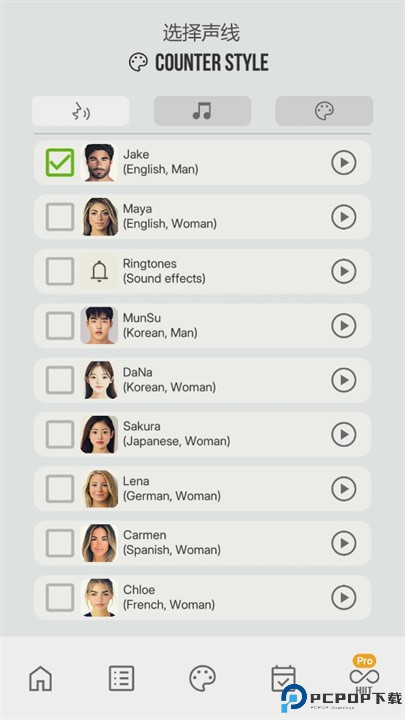Click the Ringtones bell icon
405x720 pixels.
tap(99, 271)
